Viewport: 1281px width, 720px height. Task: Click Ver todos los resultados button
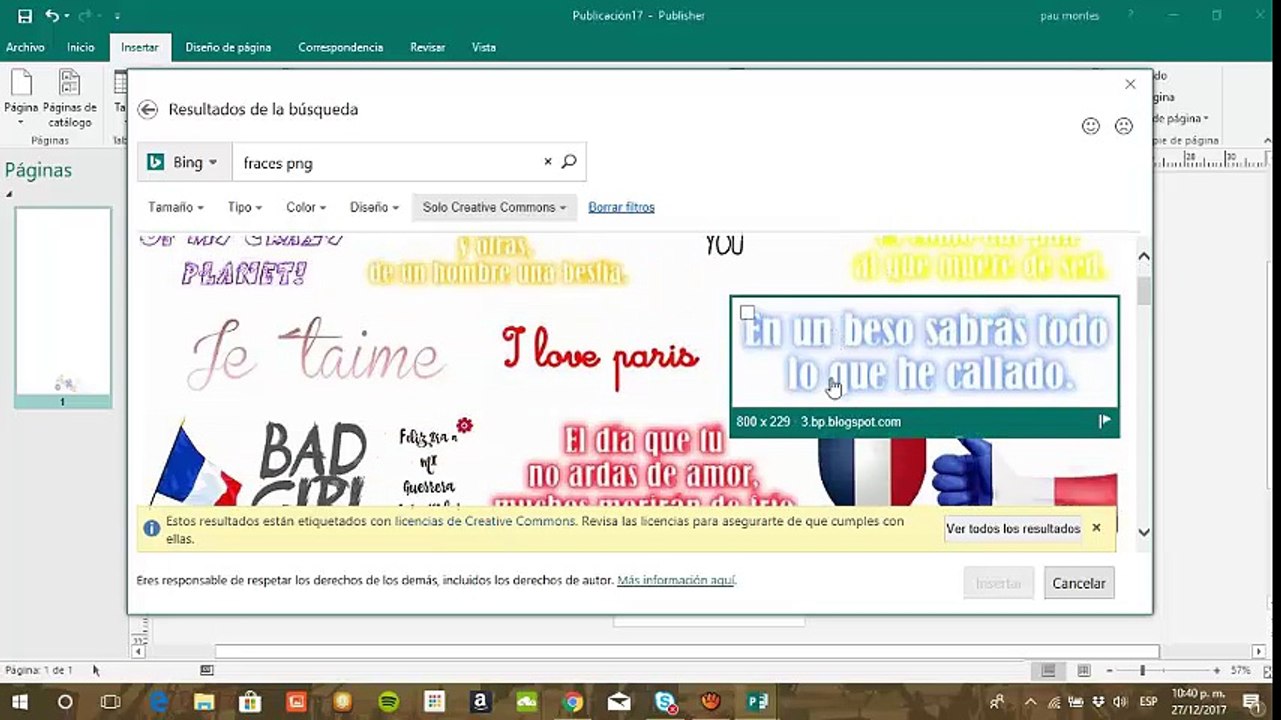coord(1013,528)
